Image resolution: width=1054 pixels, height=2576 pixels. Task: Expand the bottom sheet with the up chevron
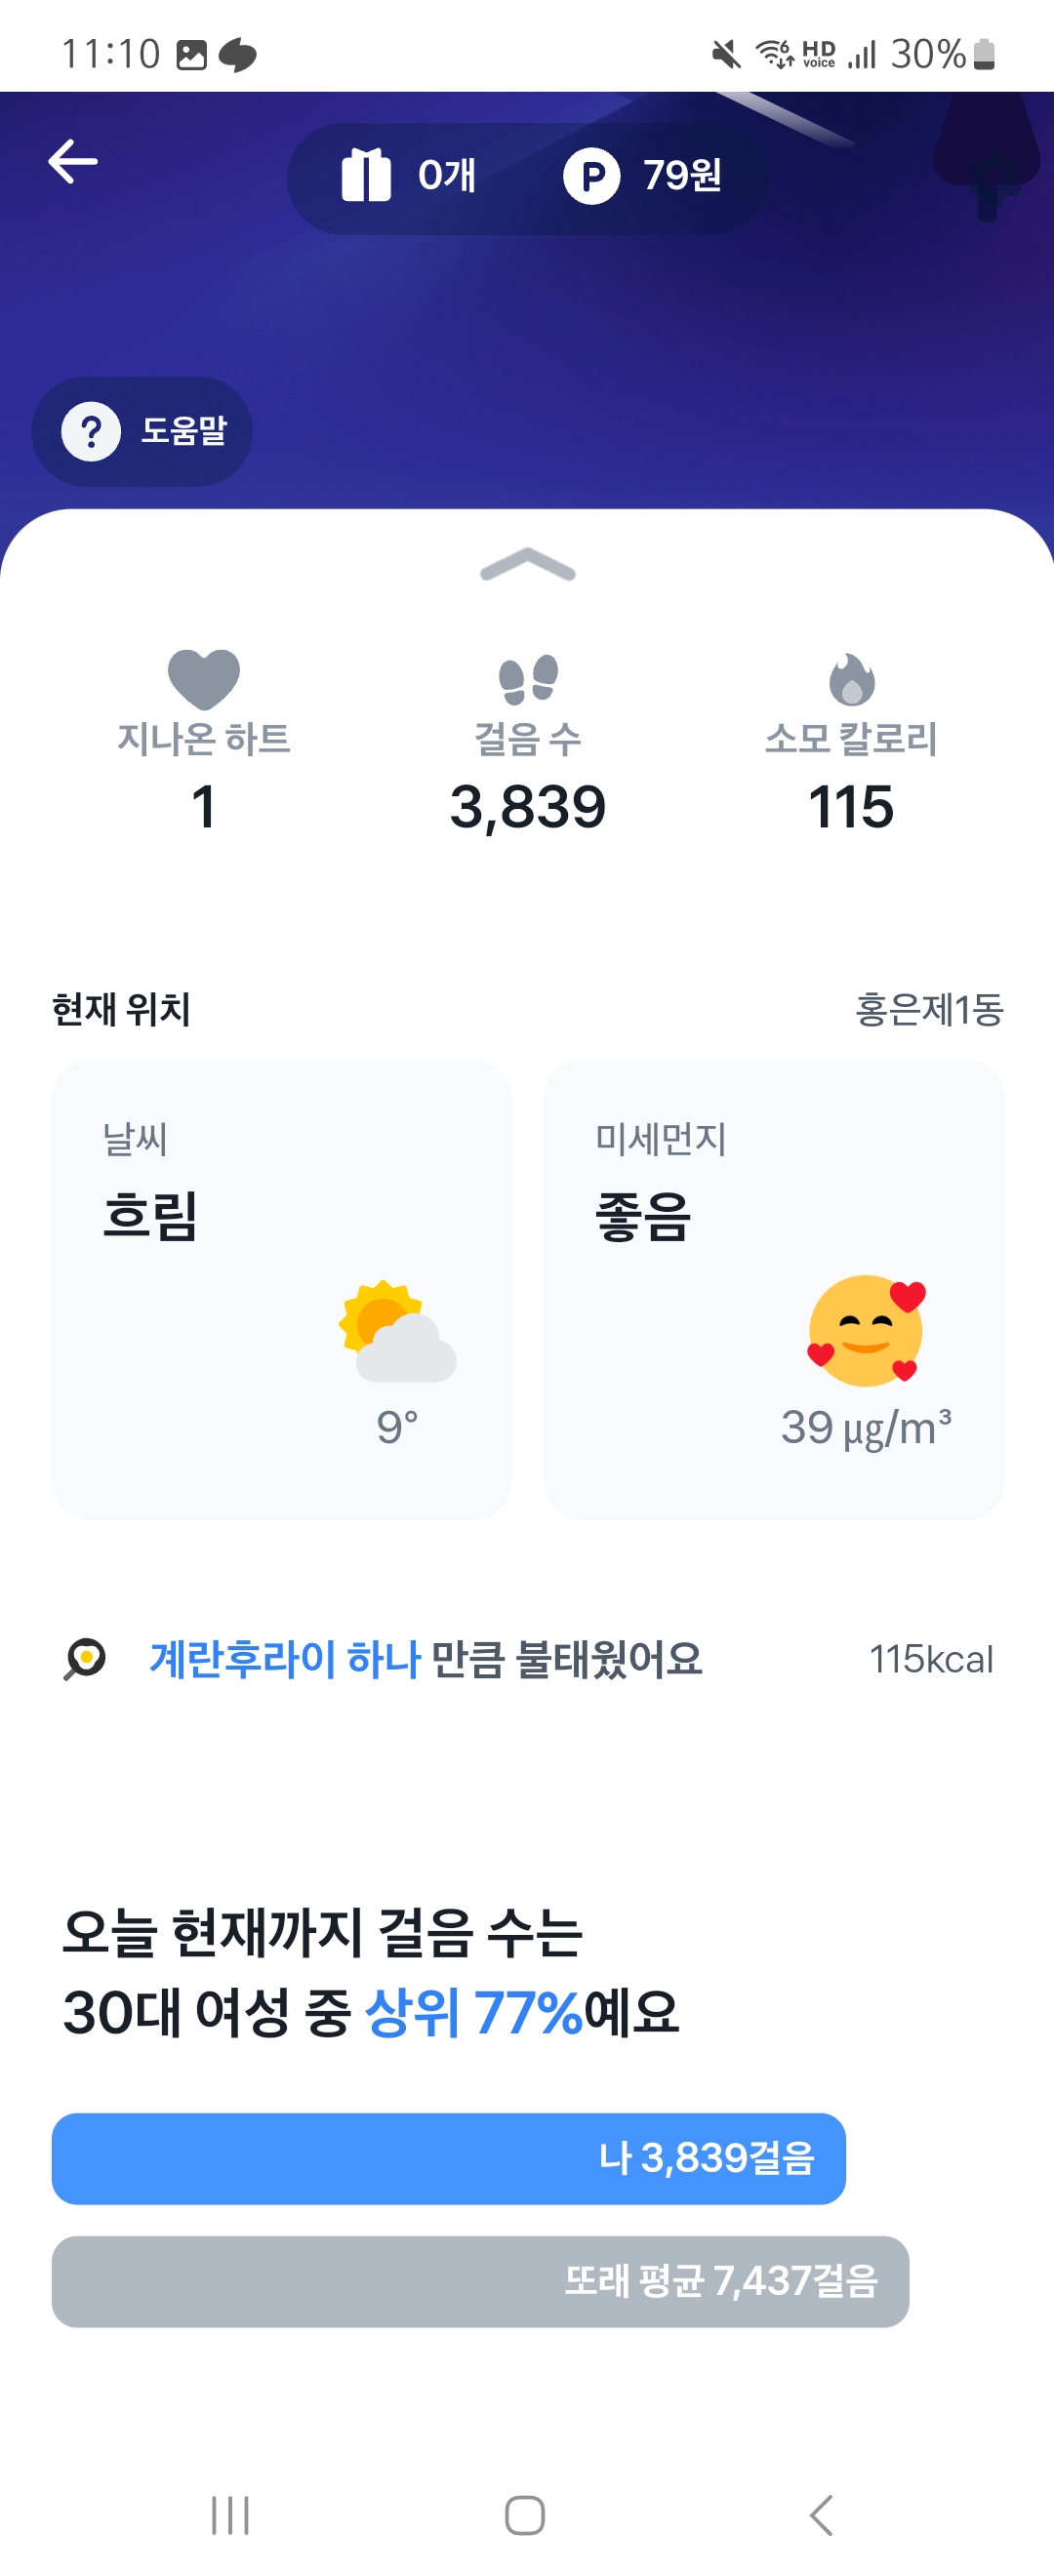point(527,565)
